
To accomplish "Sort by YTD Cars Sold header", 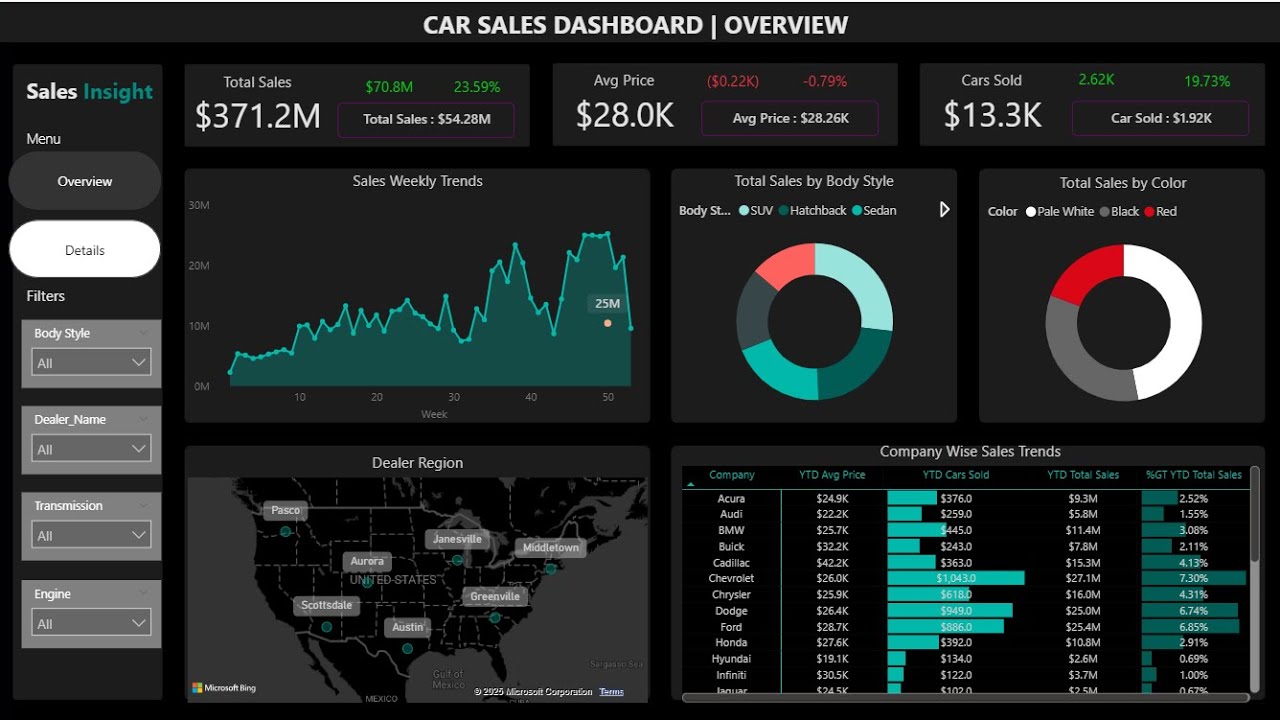I will point(955,475).
